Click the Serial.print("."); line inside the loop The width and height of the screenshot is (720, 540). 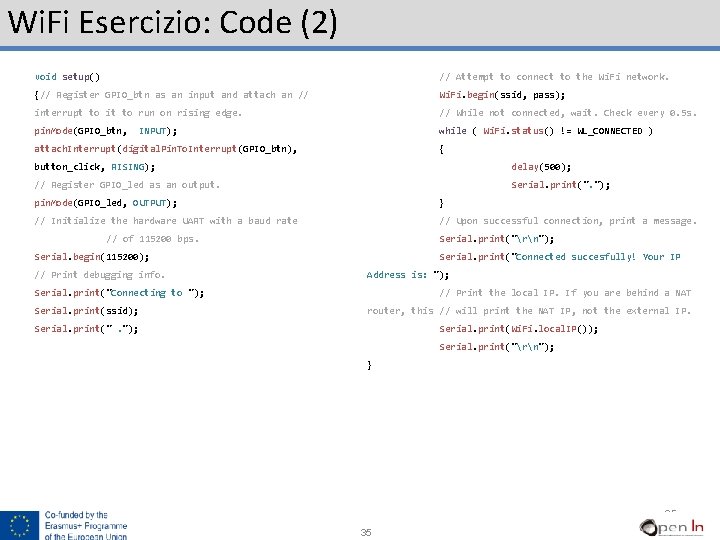pos(561,185)
